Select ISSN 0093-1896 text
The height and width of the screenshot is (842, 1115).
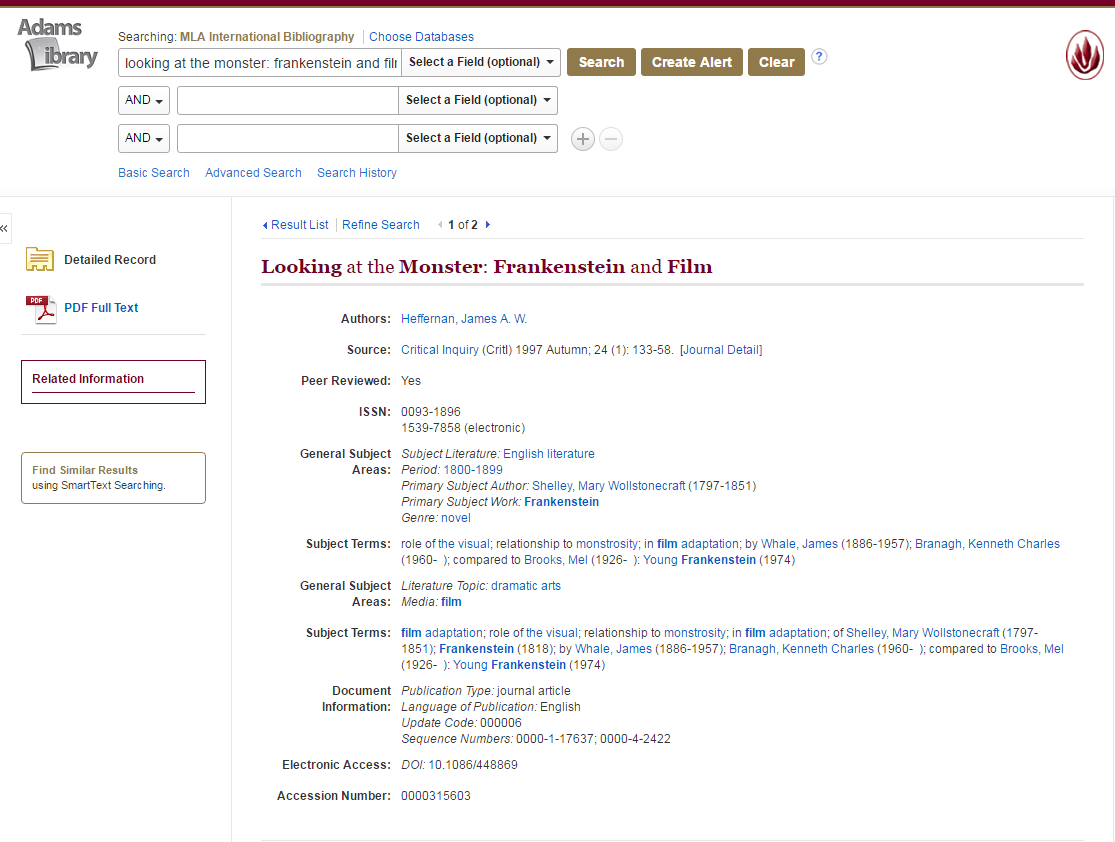coord(431,412)
